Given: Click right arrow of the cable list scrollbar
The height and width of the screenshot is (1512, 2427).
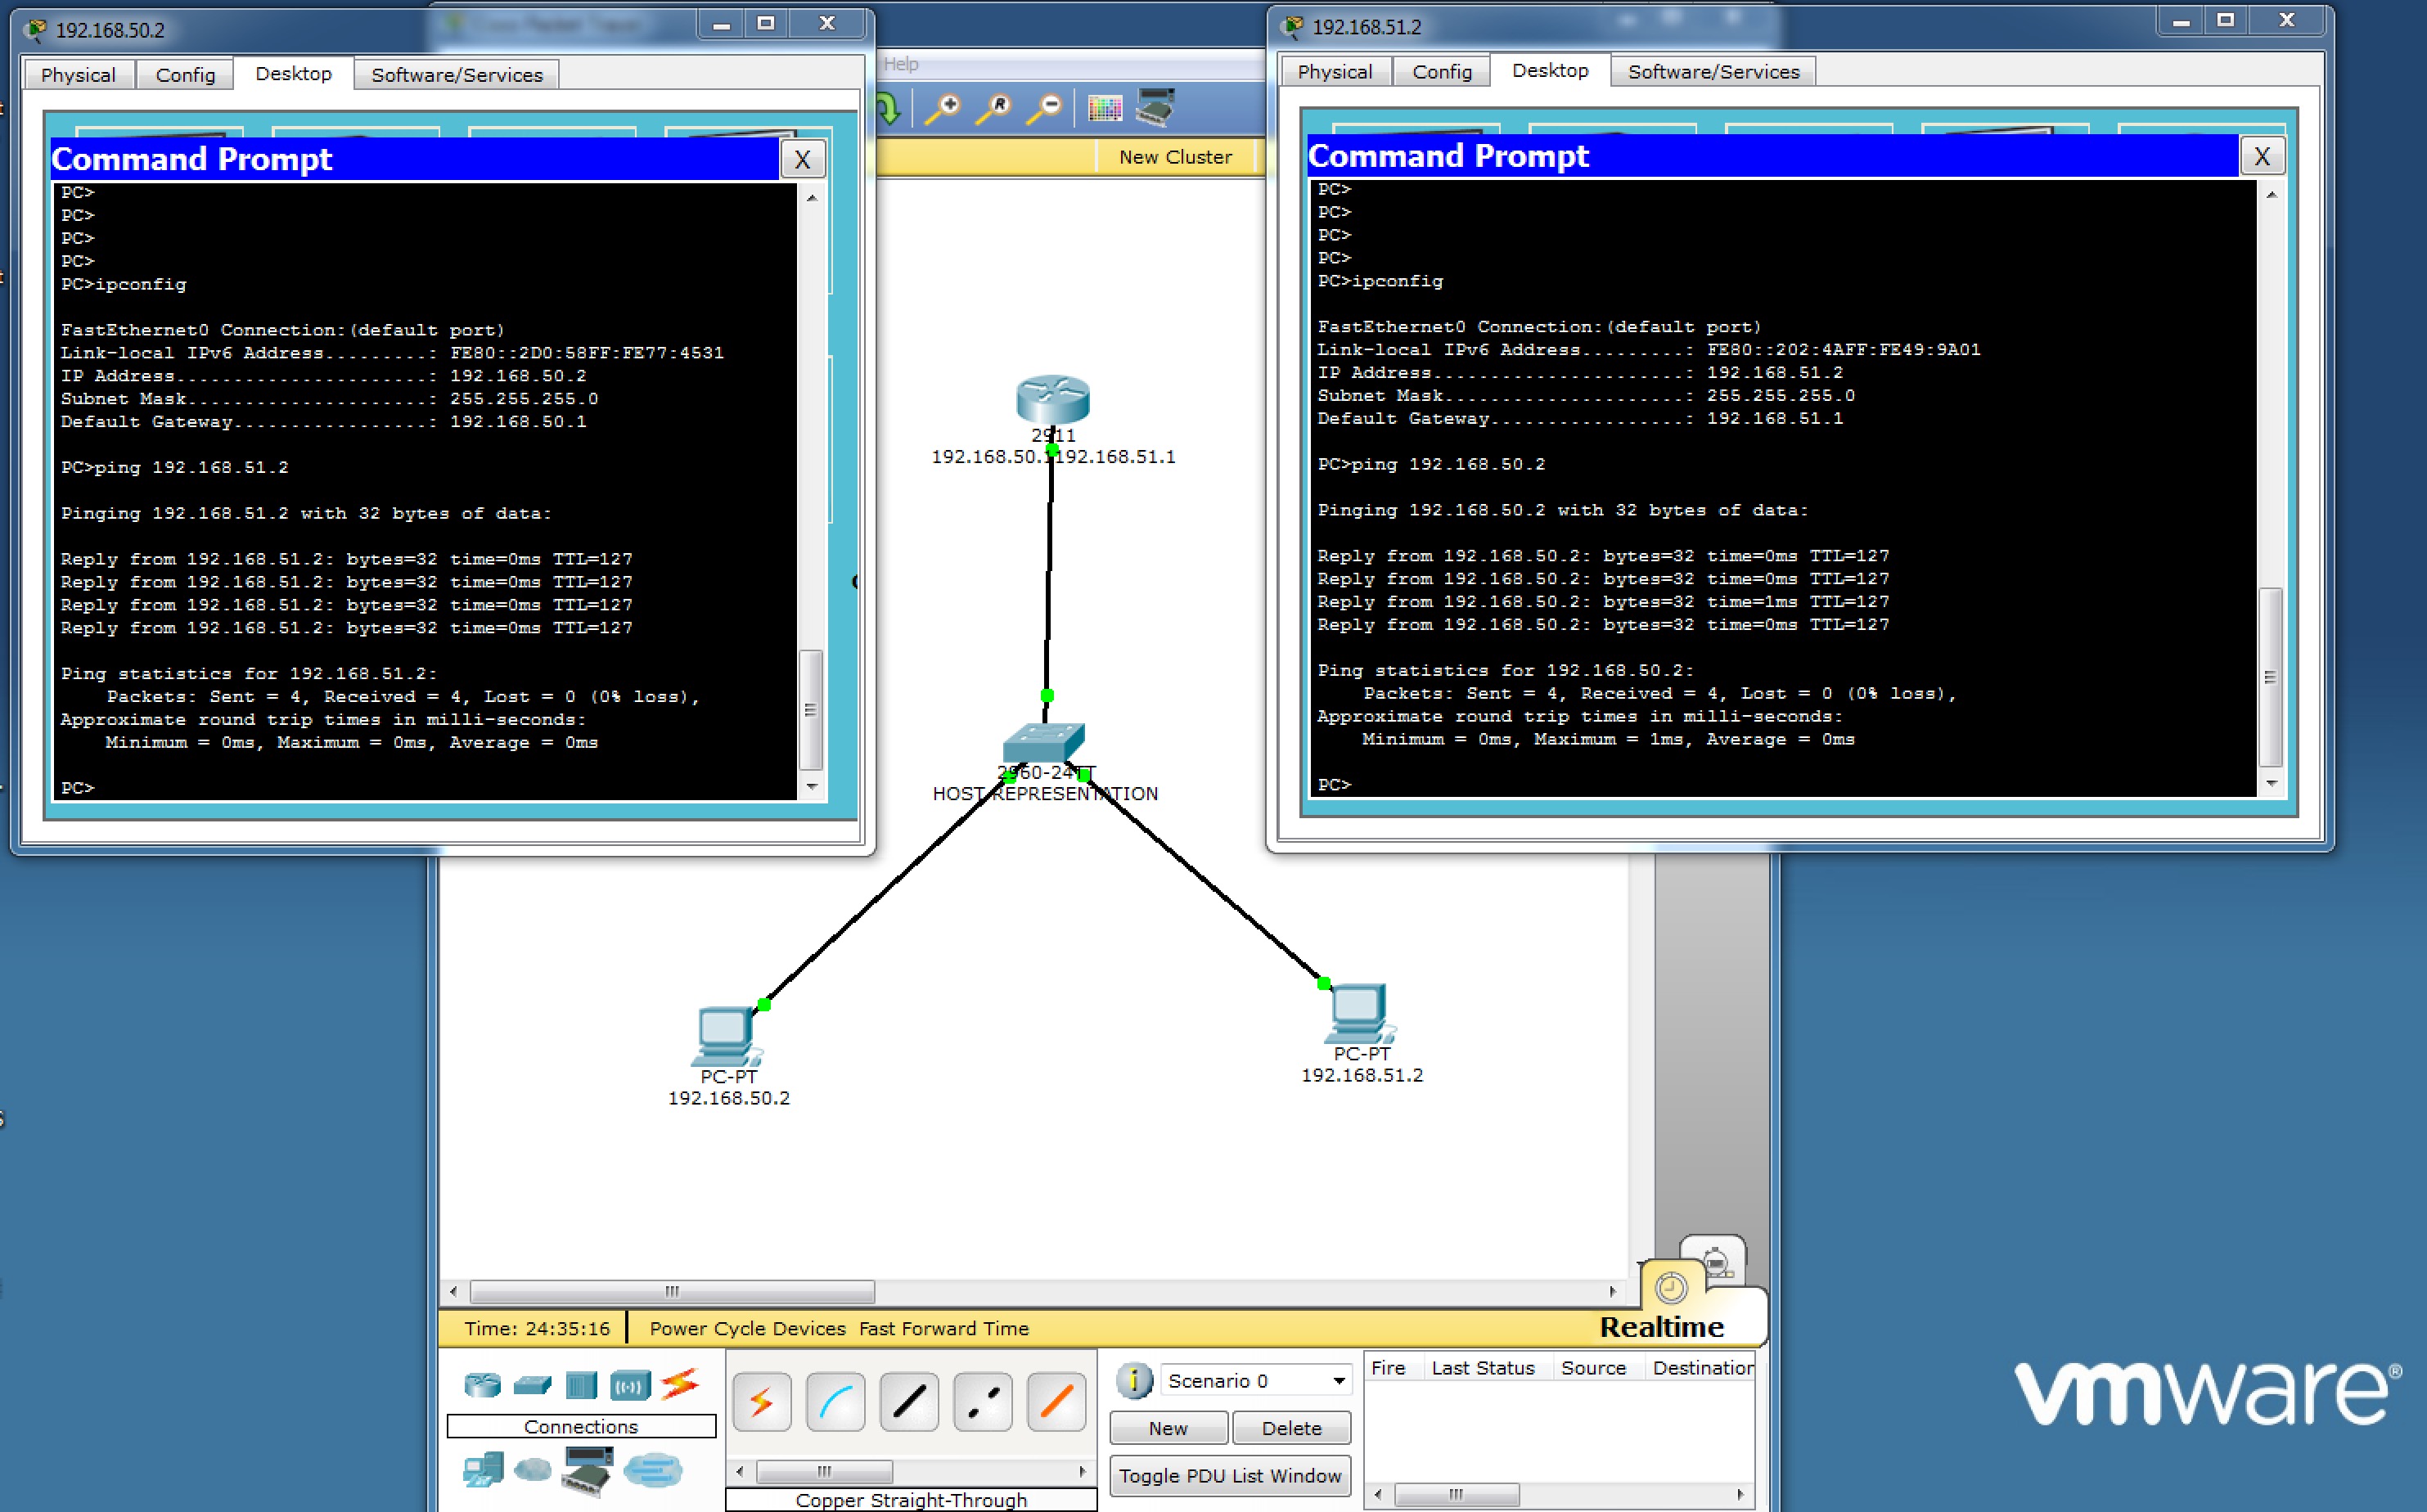Looking at the screenshot, I should (1083, 1471).
